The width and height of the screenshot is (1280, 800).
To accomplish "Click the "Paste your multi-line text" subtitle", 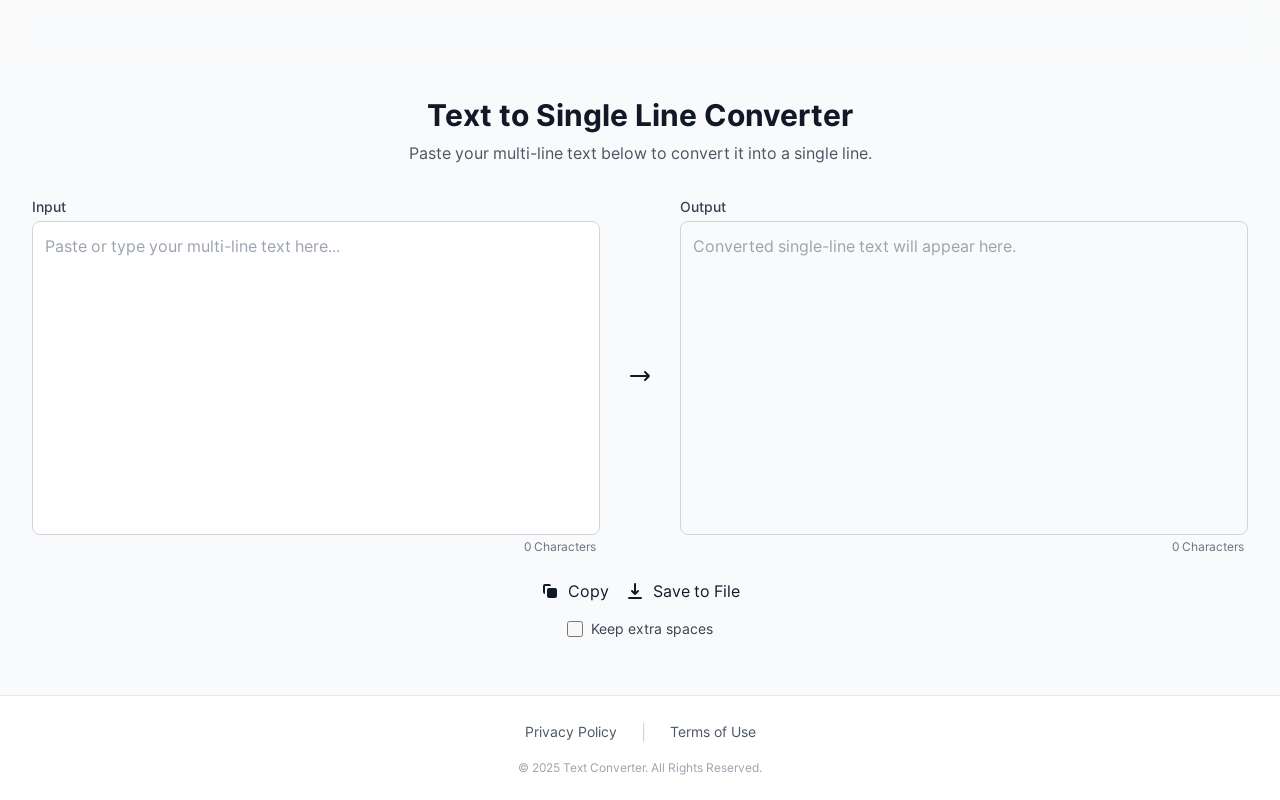I will (x=640, y=153).
